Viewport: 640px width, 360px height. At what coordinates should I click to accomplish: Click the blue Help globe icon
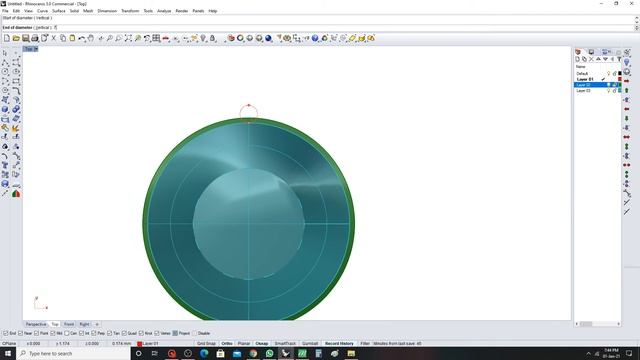click(315, 38)
